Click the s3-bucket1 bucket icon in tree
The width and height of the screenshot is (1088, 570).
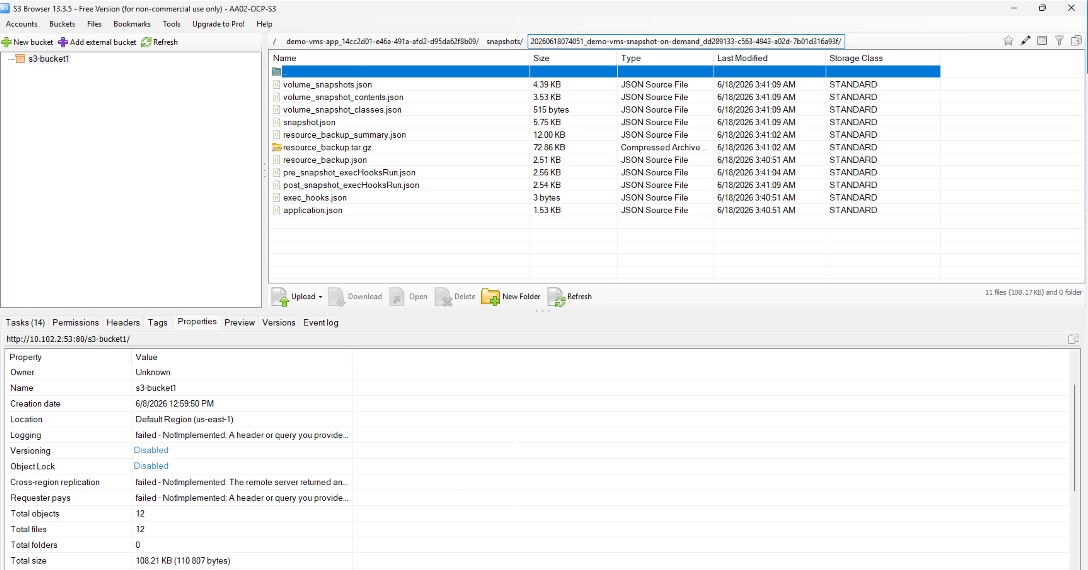[20, 59]
